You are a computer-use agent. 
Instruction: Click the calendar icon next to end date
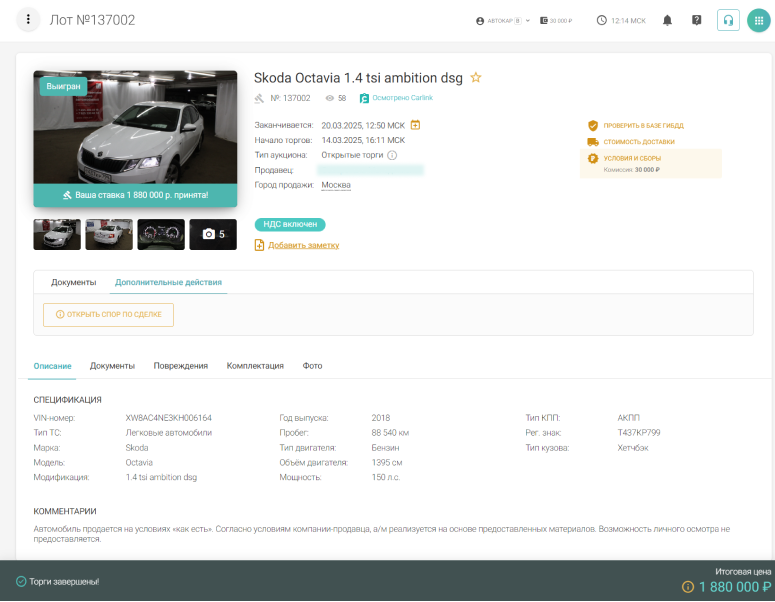[415, 125]
